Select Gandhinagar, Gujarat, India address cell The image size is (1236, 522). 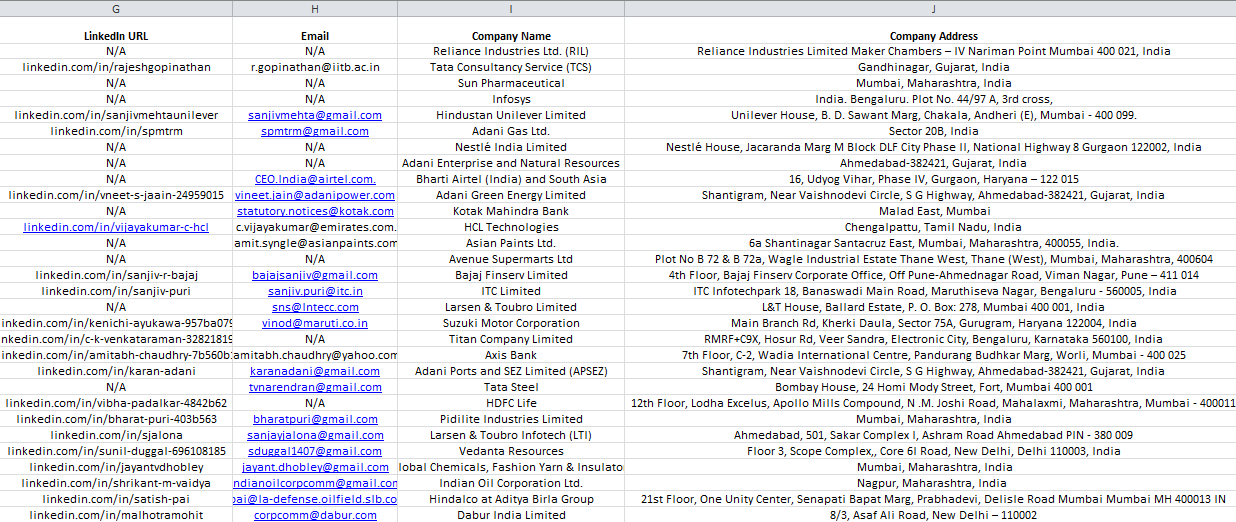tap(930, 67)
